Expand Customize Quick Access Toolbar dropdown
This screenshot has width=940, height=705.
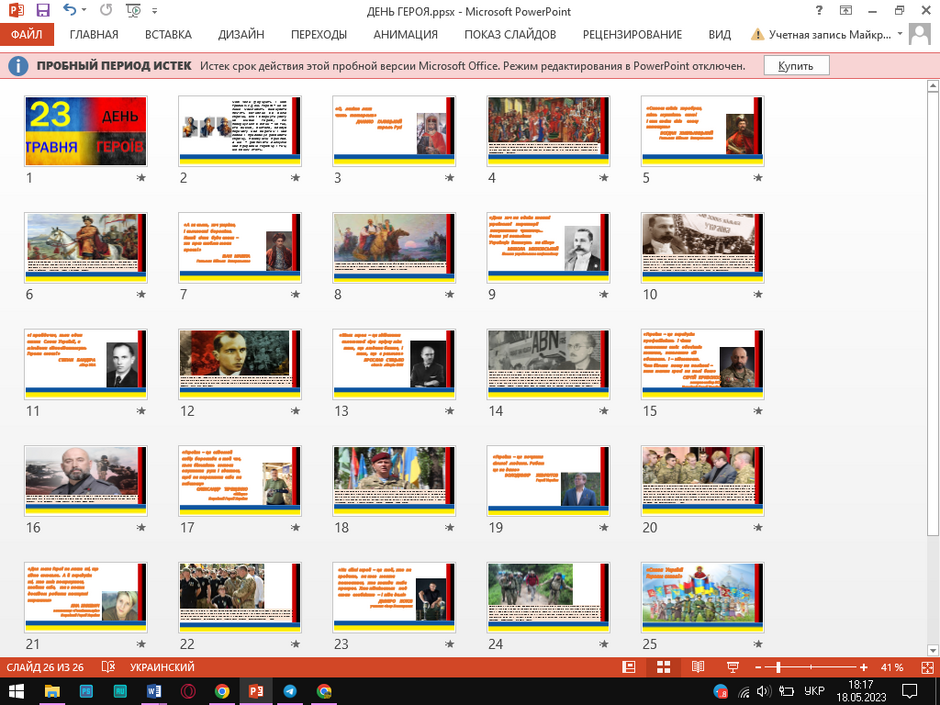point(155,11)
